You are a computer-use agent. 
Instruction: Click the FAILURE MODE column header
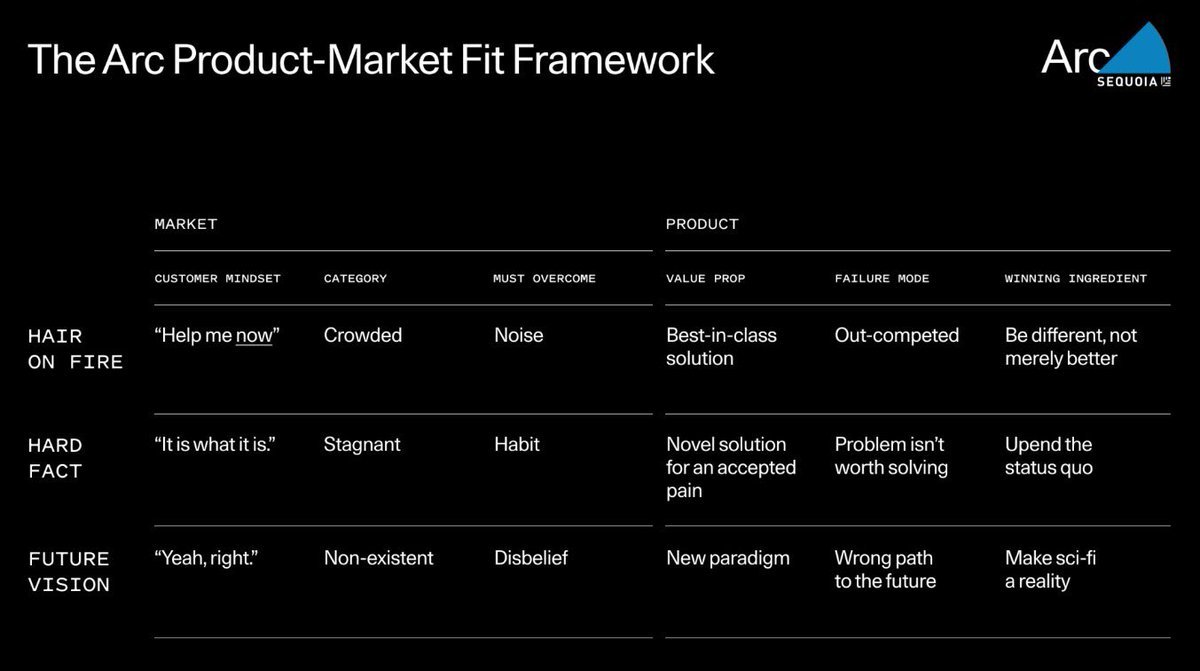coord(881,278)
